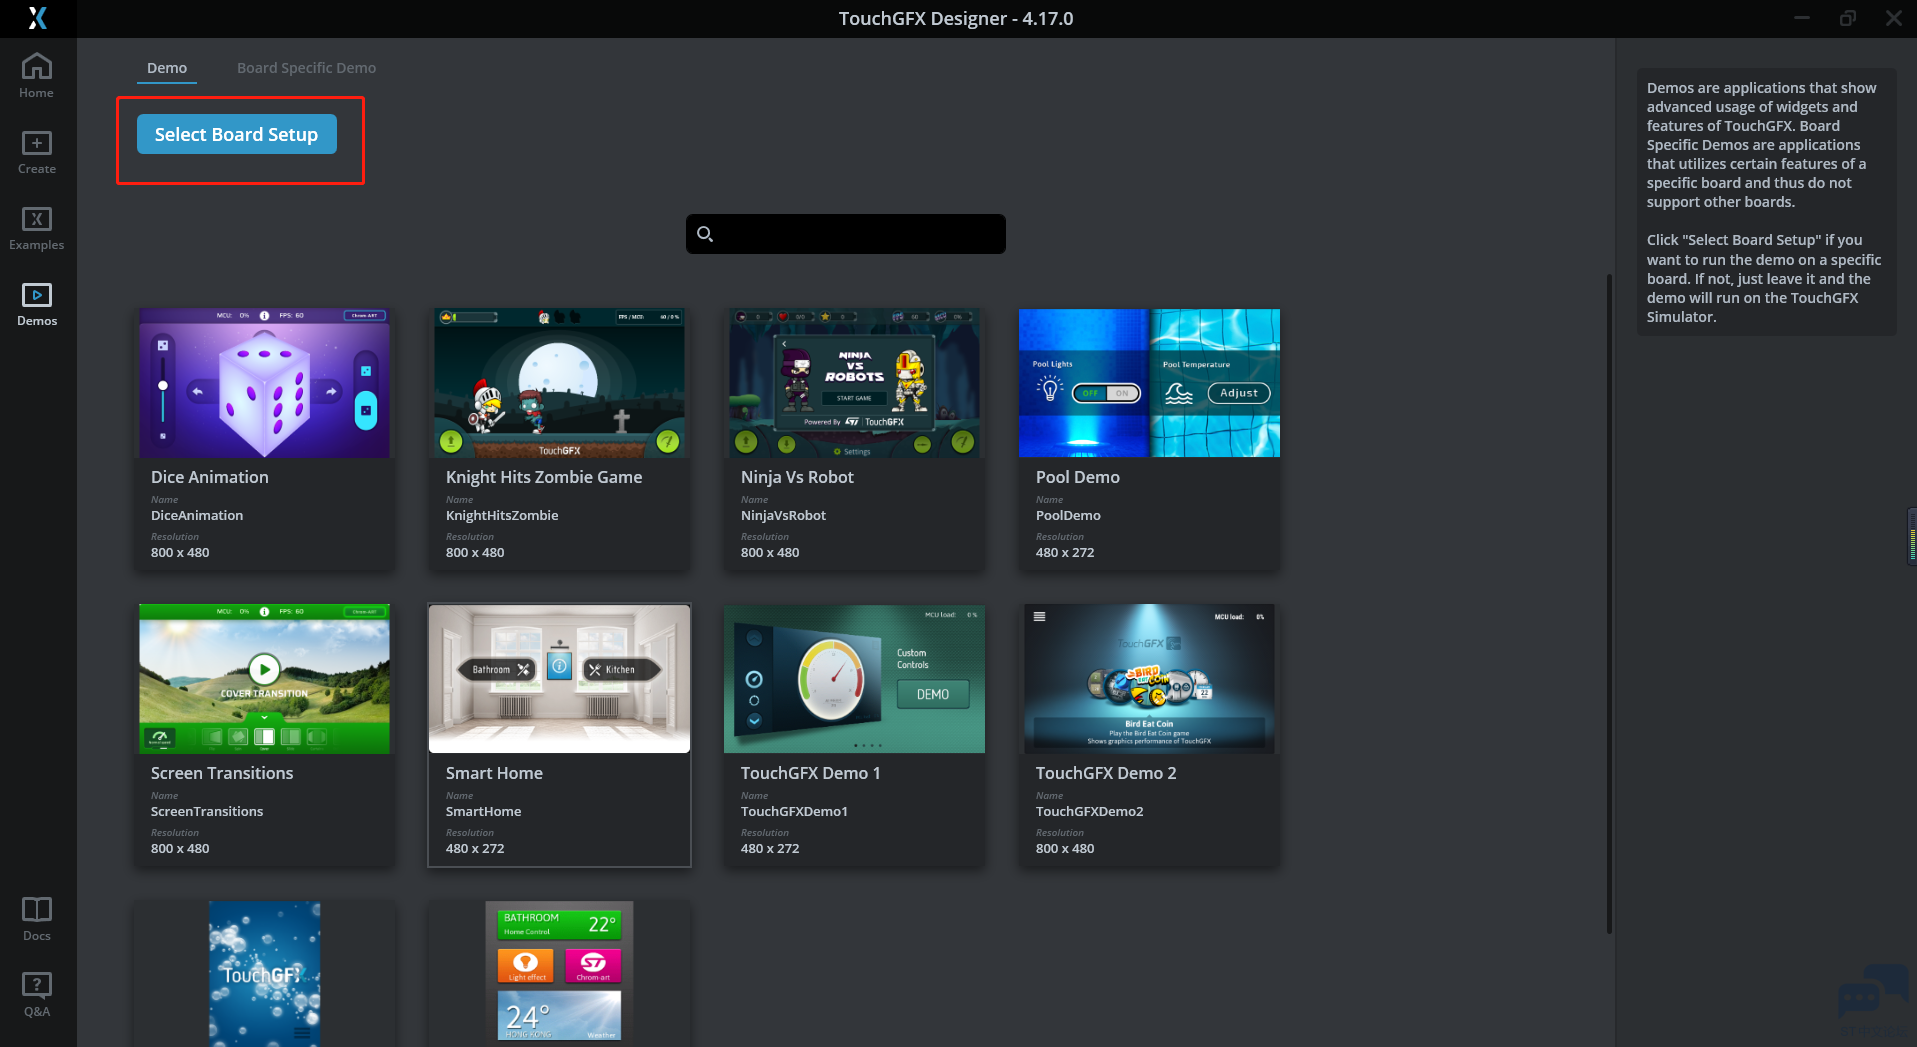Click the search magnifier icon
The width and height of the screenshot is (1917, 1047).
(705, 234)
